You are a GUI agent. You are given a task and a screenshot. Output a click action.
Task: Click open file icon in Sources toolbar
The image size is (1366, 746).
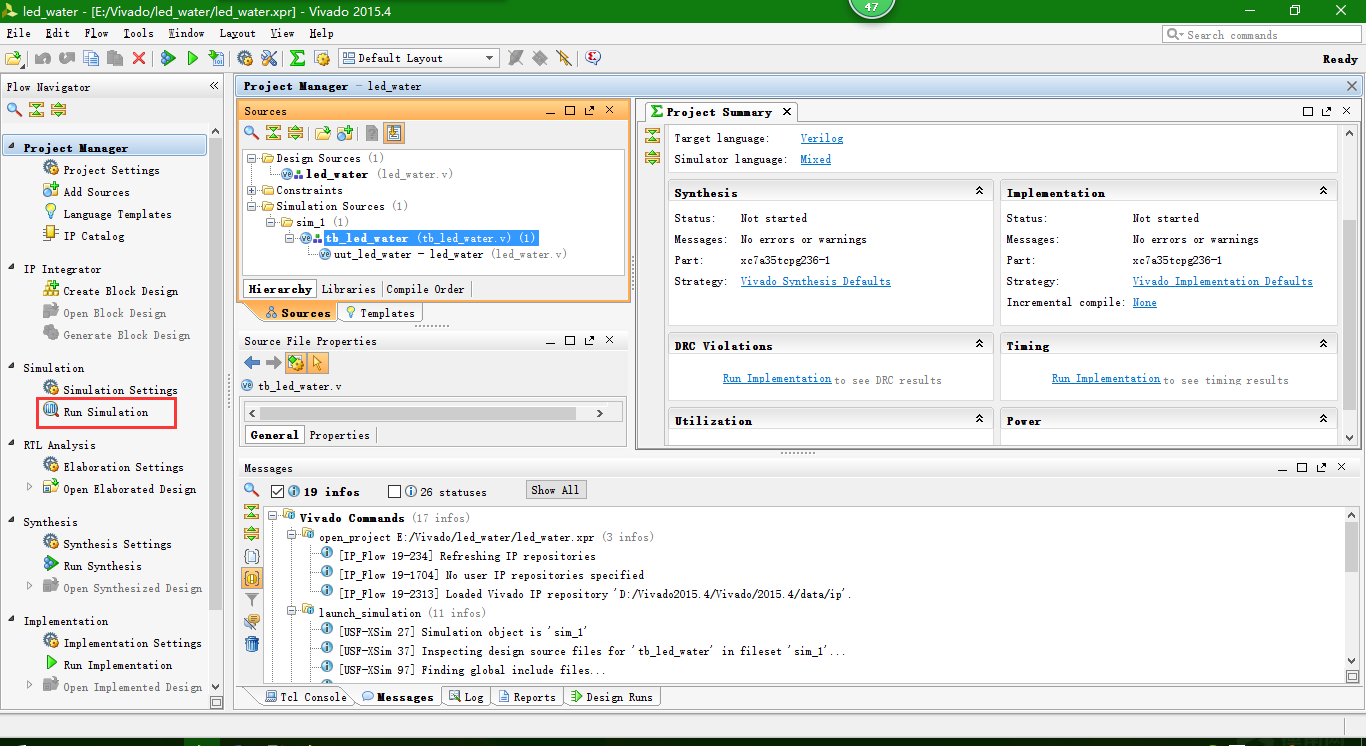pos(322,132)
